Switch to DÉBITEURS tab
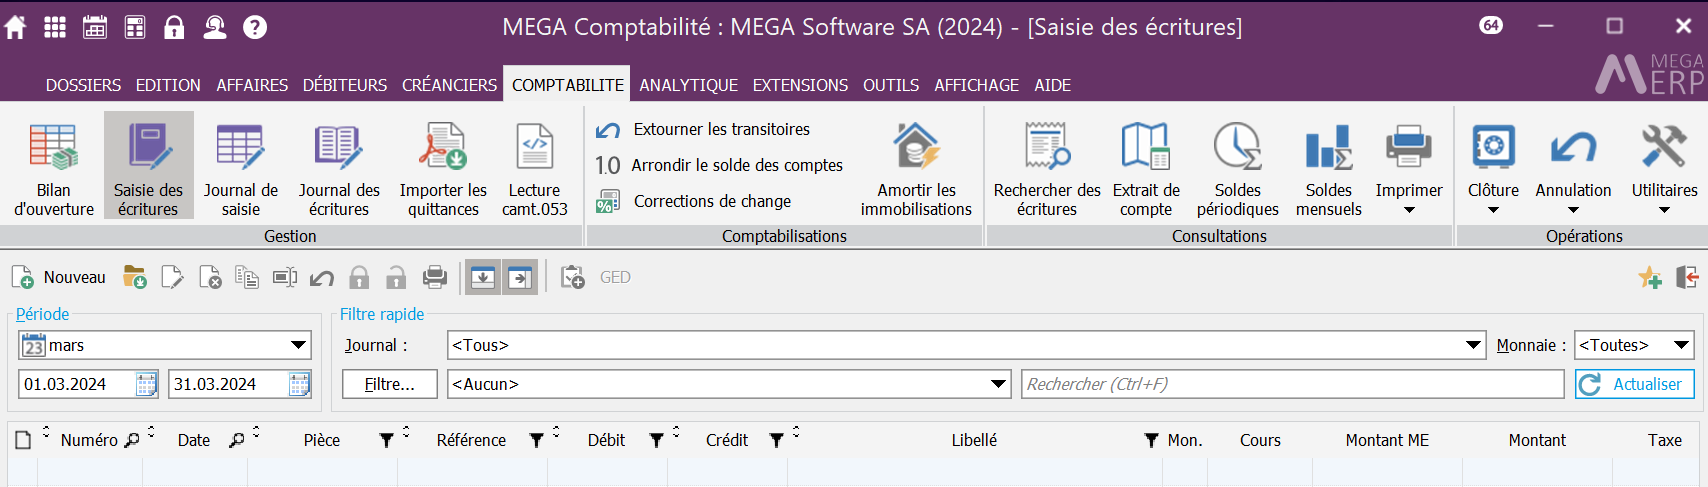This screenshot has width=1708, height=487. tap(345, 85)
